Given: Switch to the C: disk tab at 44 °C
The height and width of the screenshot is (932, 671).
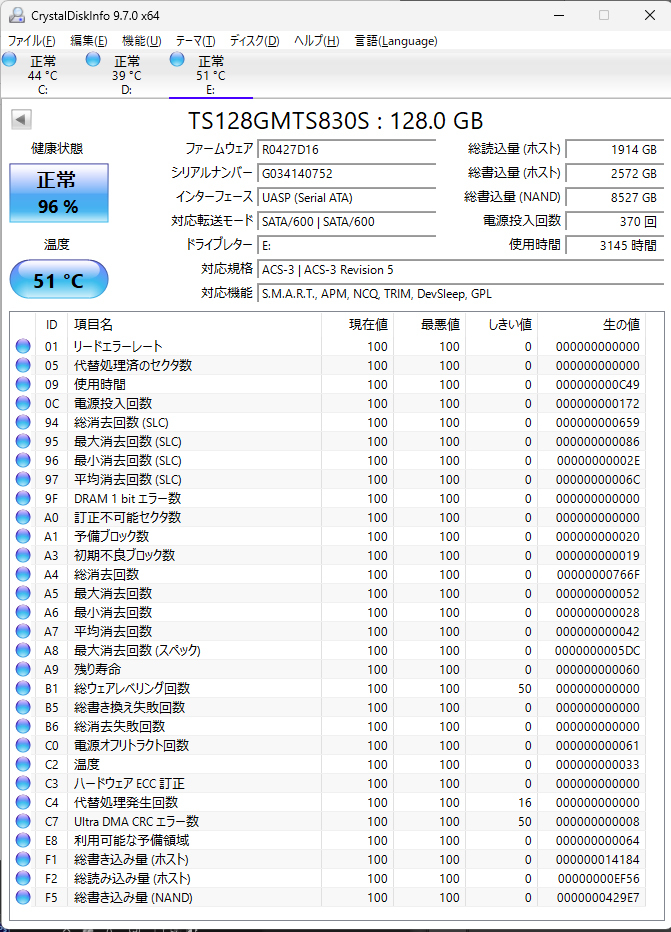Looking at the screenshot, I should tap(43, 75).
